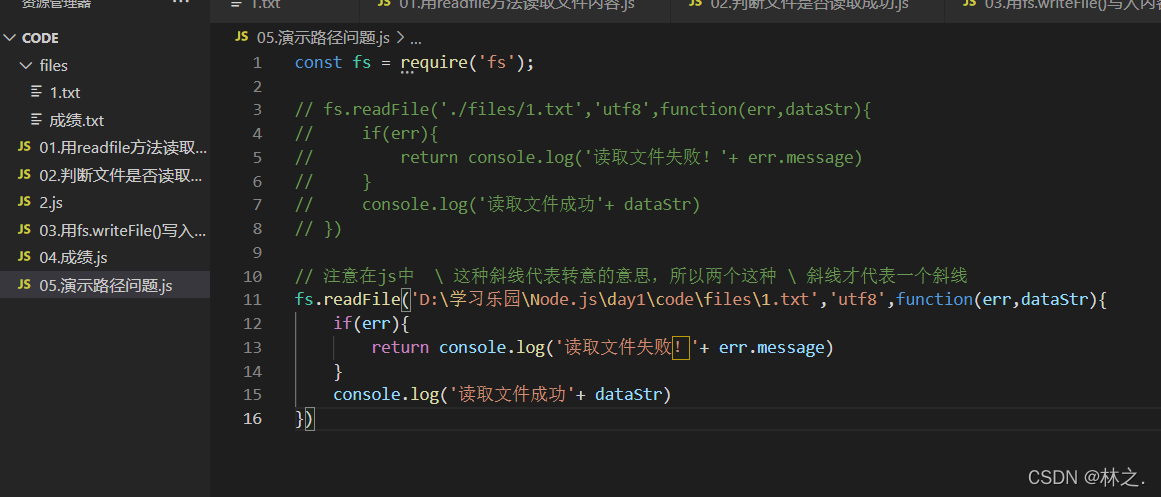1161x497 pixels.
Task: Open 02.判断文件是否读取 file in explorer
Action: [x=121, y=176]
